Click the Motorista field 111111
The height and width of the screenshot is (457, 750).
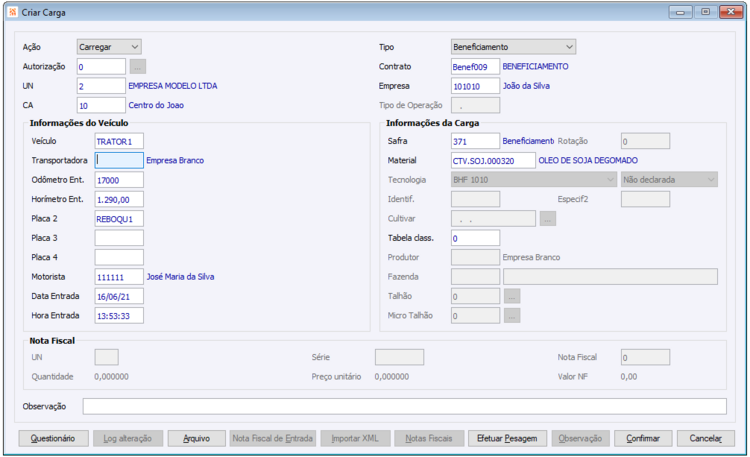click(119, 277)
